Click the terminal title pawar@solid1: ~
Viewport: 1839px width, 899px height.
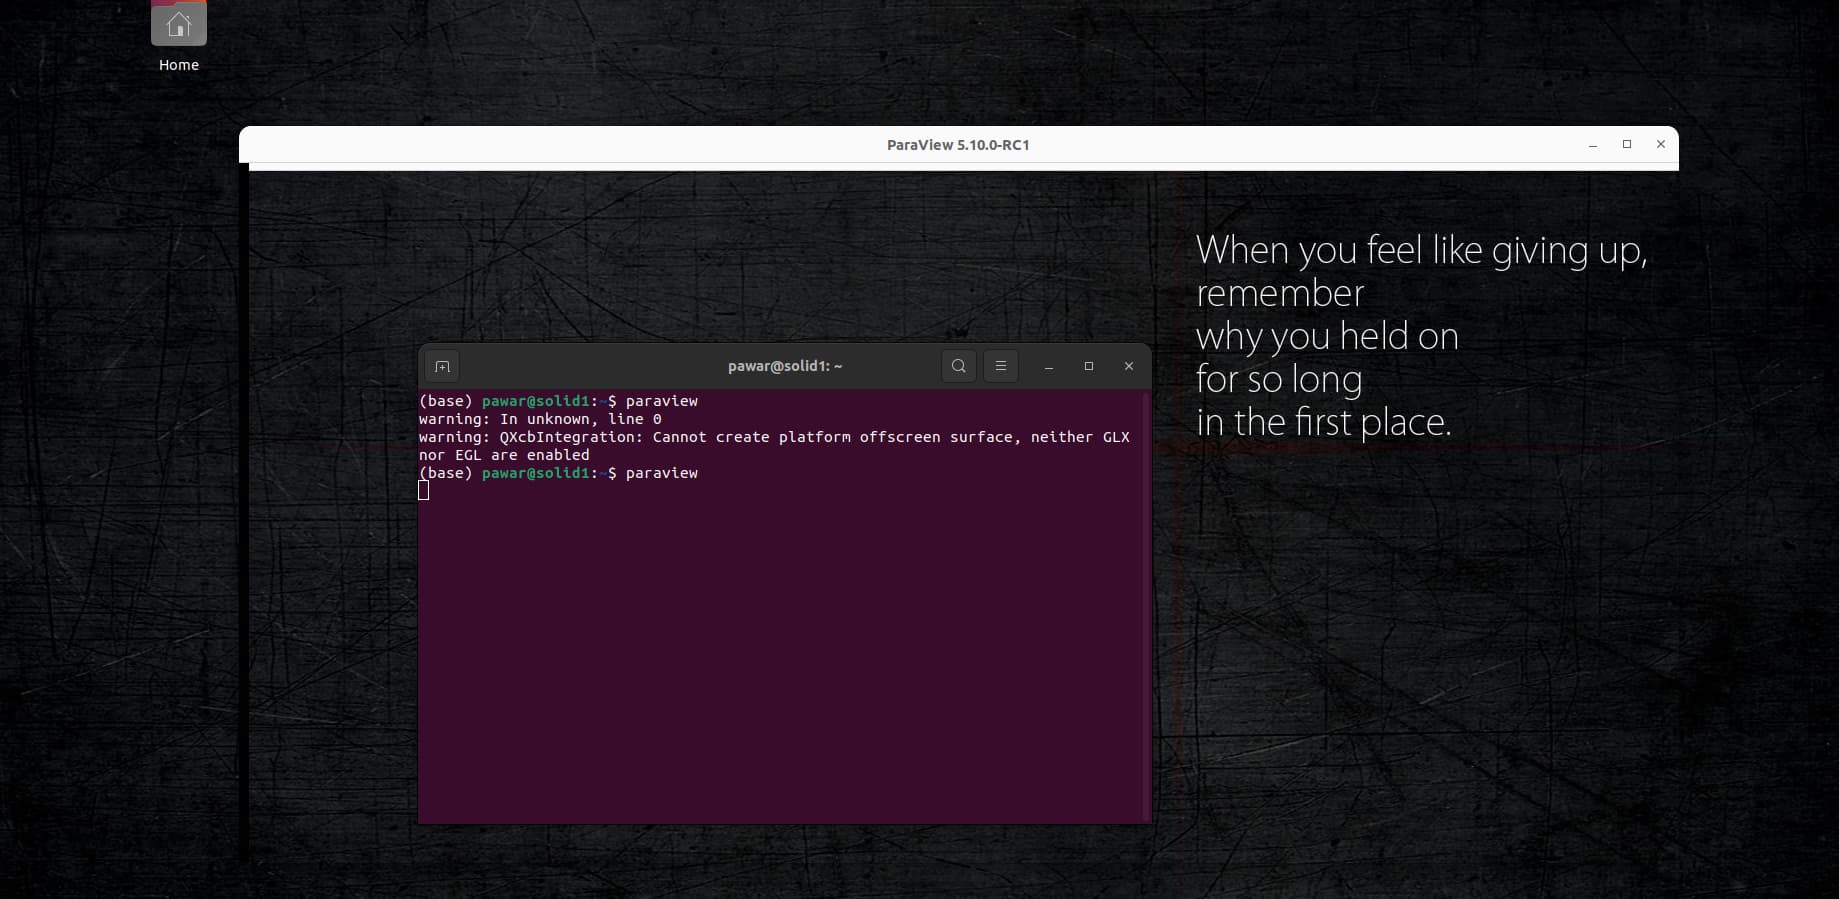(x=785, y=366)
